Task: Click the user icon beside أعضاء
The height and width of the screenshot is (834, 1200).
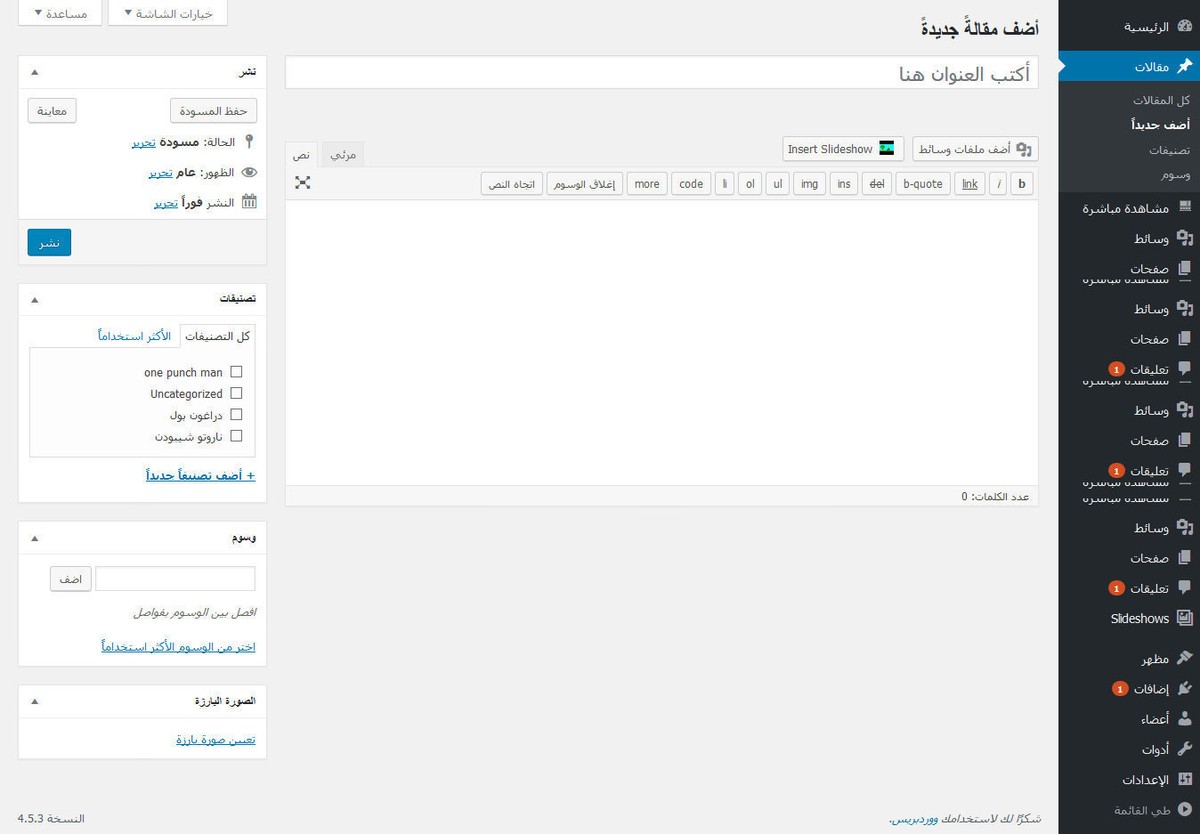Action: tap(1185, 718)
